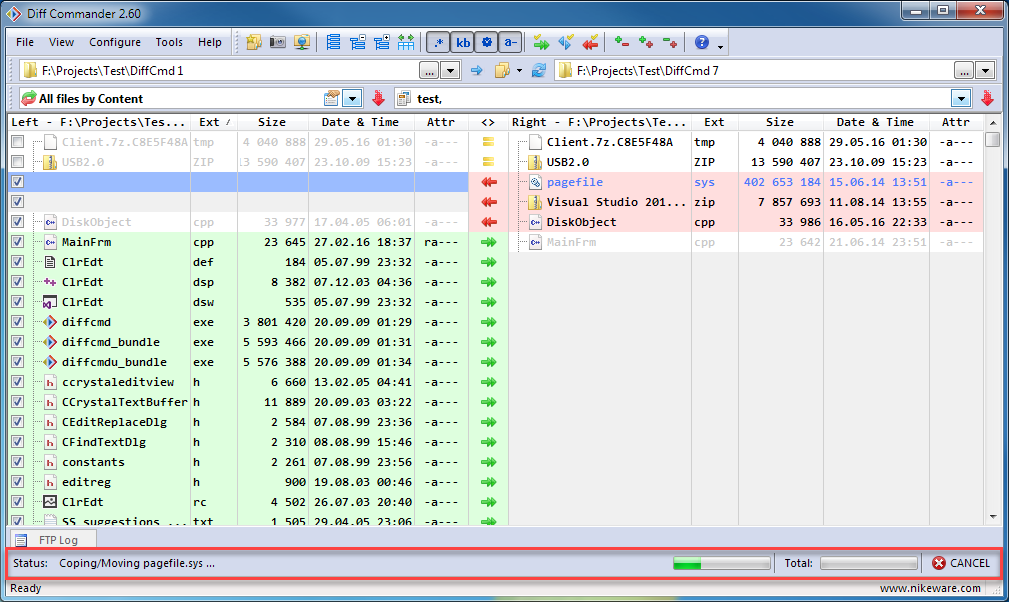Click the help question mark icon
The width and height of the screenshot is (1009, 602).
(x=702, y=42)
